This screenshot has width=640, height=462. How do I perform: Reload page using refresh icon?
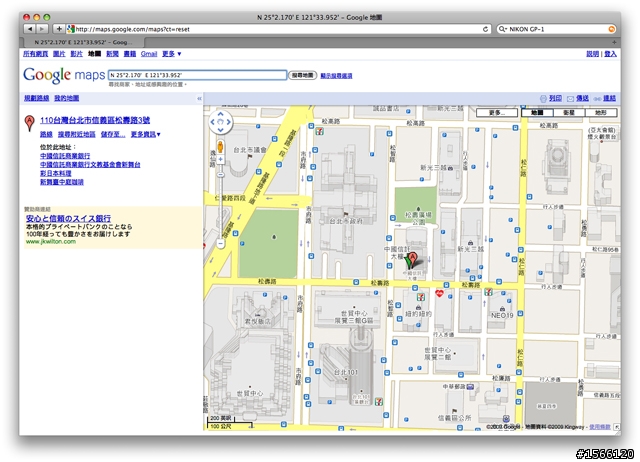pos(485,29)
